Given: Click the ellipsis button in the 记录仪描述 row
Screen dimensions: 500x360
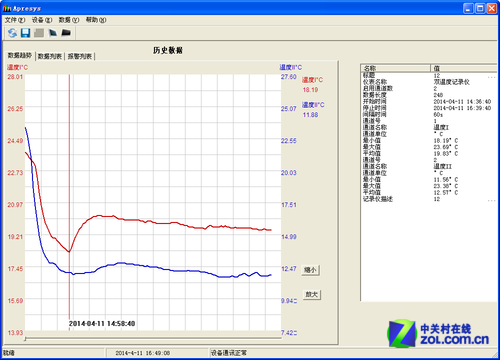Looking at the screenshot, I should (492, 200).
